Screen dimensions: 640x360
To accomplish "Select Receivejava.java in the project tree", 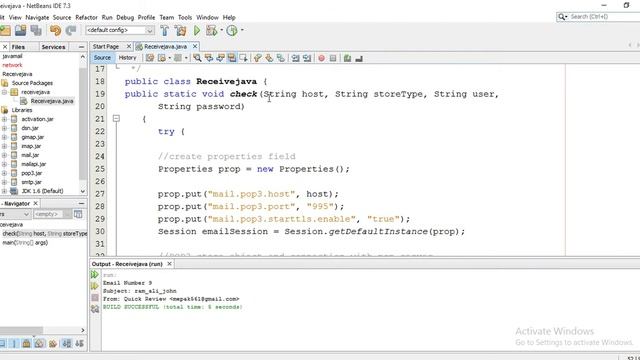I will click(x=52, y=101).
